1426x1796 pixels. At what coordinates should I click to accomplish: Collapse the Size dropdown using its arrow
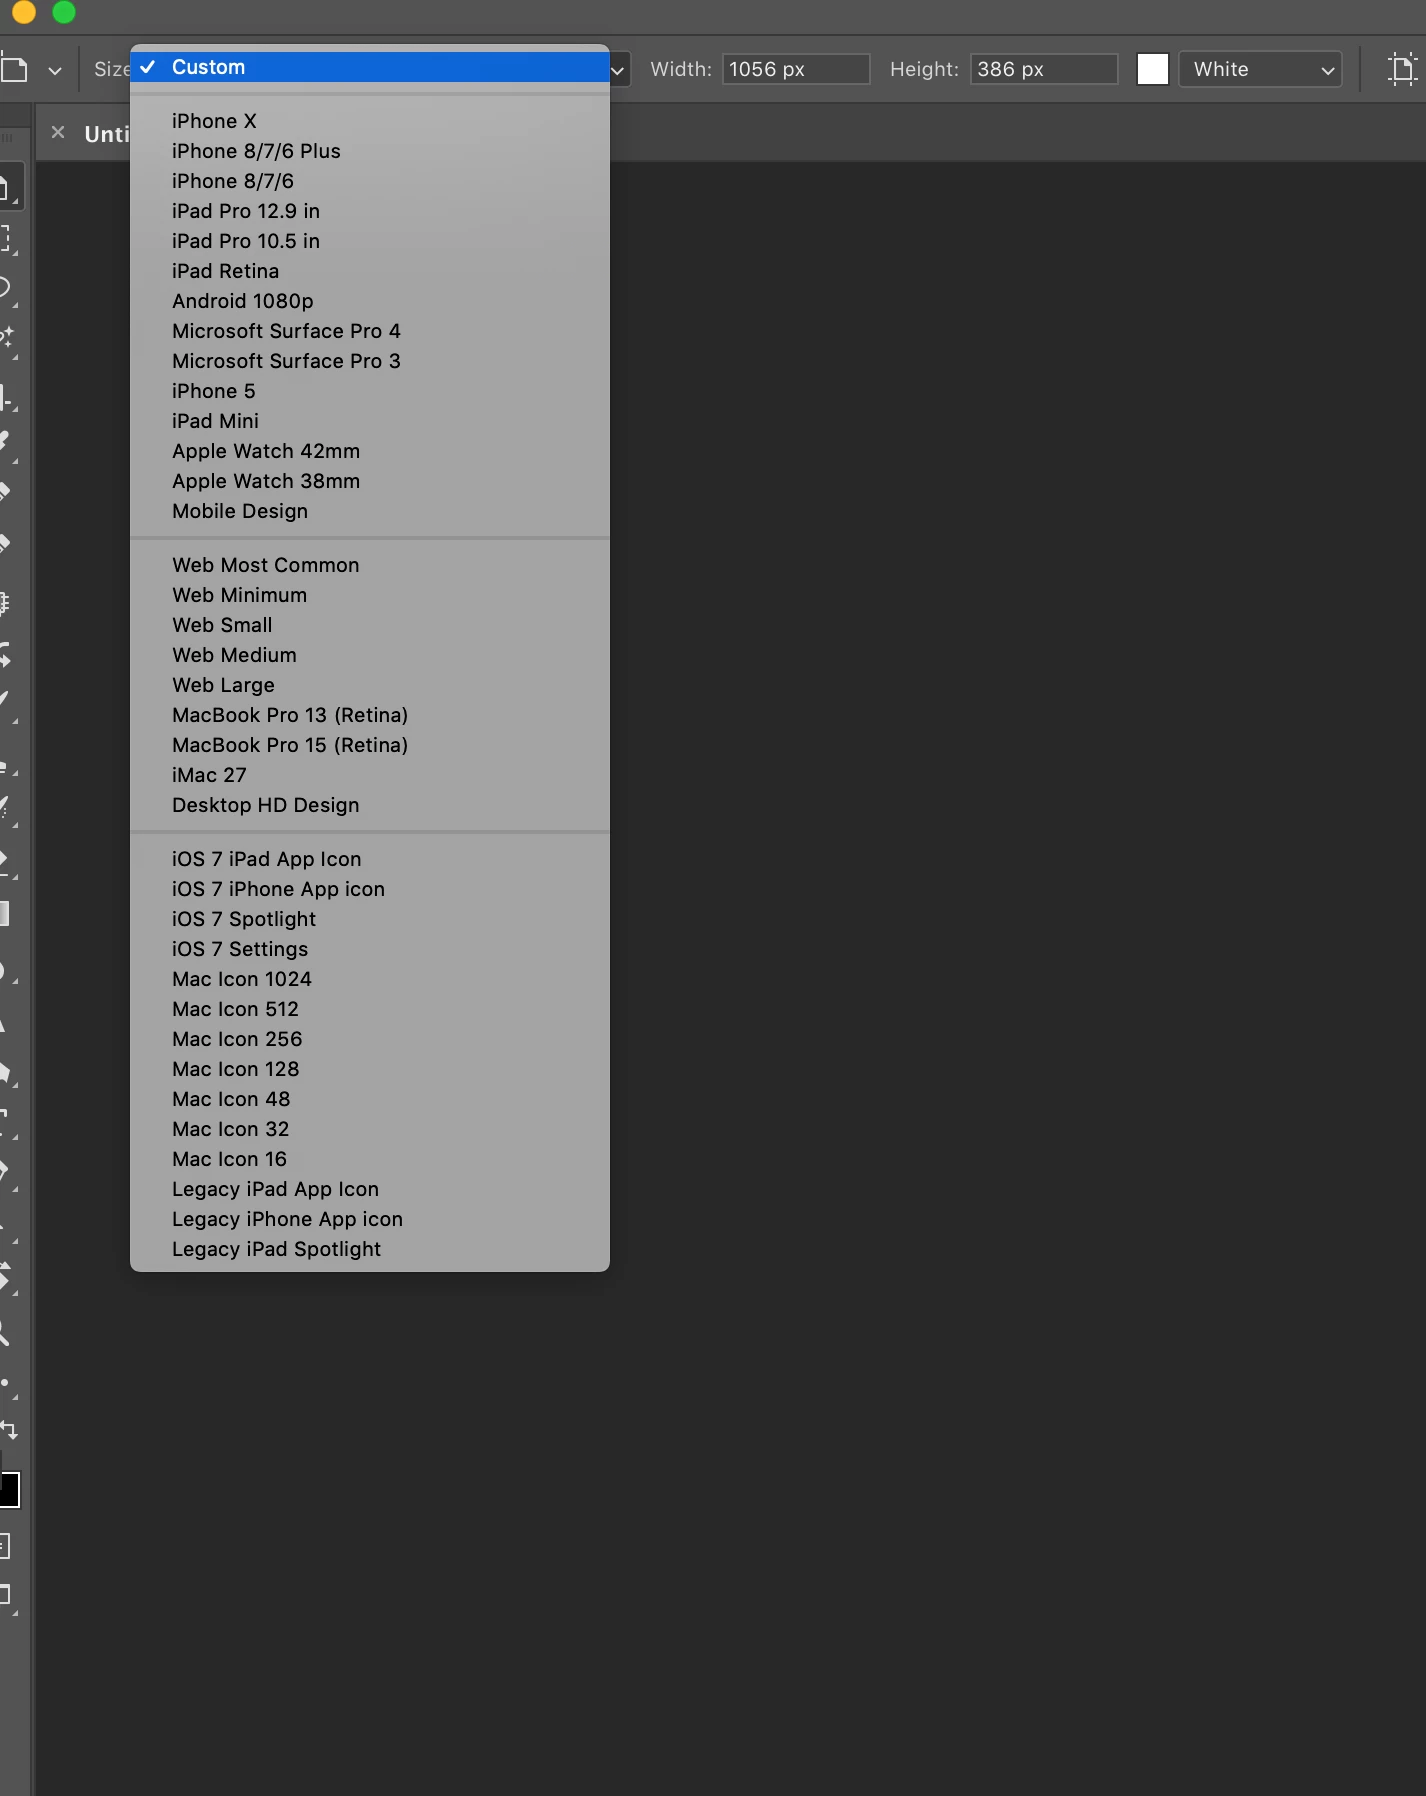click(x=618, y=70)
